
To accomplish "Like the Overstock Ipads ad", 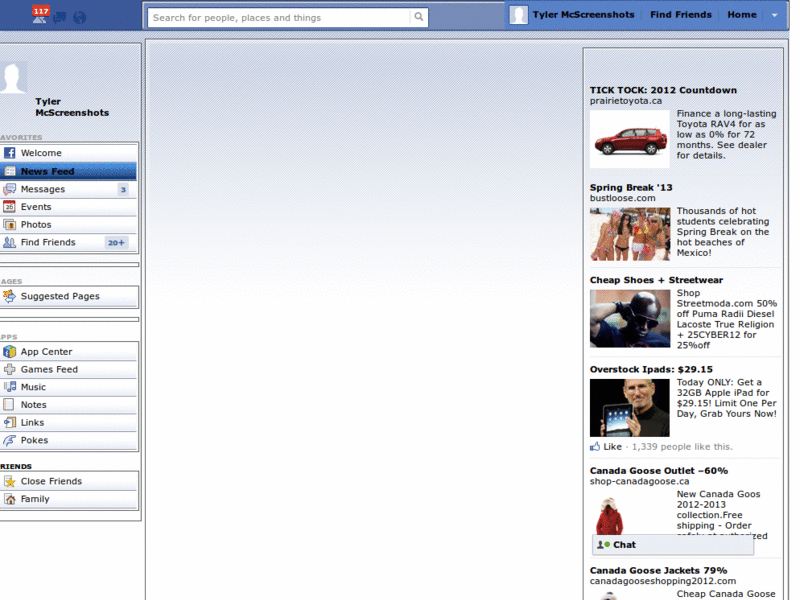I will point(612,446).
